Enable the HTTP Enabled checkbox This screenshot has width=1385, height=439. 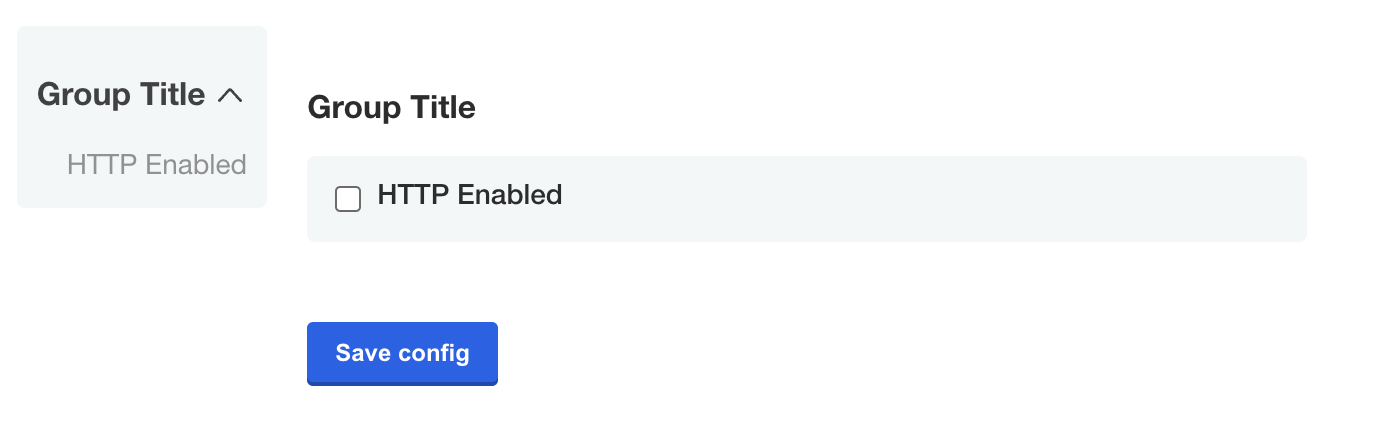[348, 199]
